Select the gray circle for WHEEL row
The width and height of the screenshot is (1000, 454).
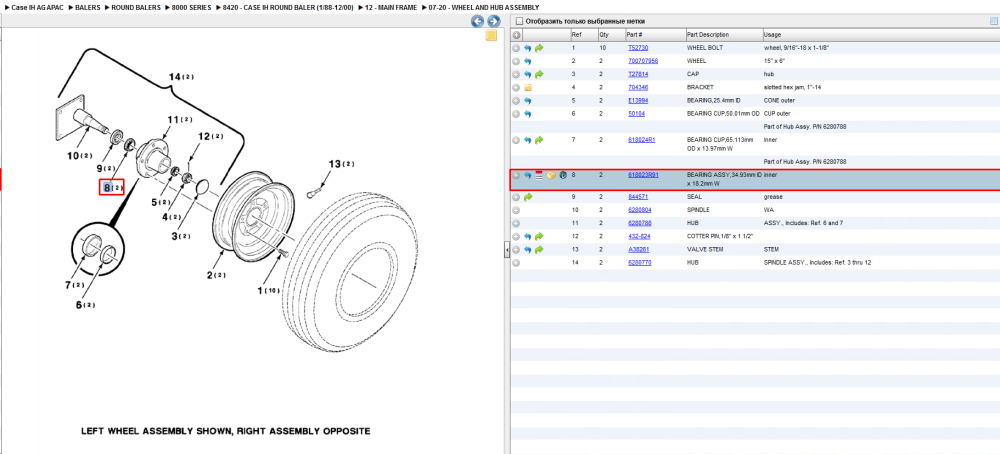517,61
